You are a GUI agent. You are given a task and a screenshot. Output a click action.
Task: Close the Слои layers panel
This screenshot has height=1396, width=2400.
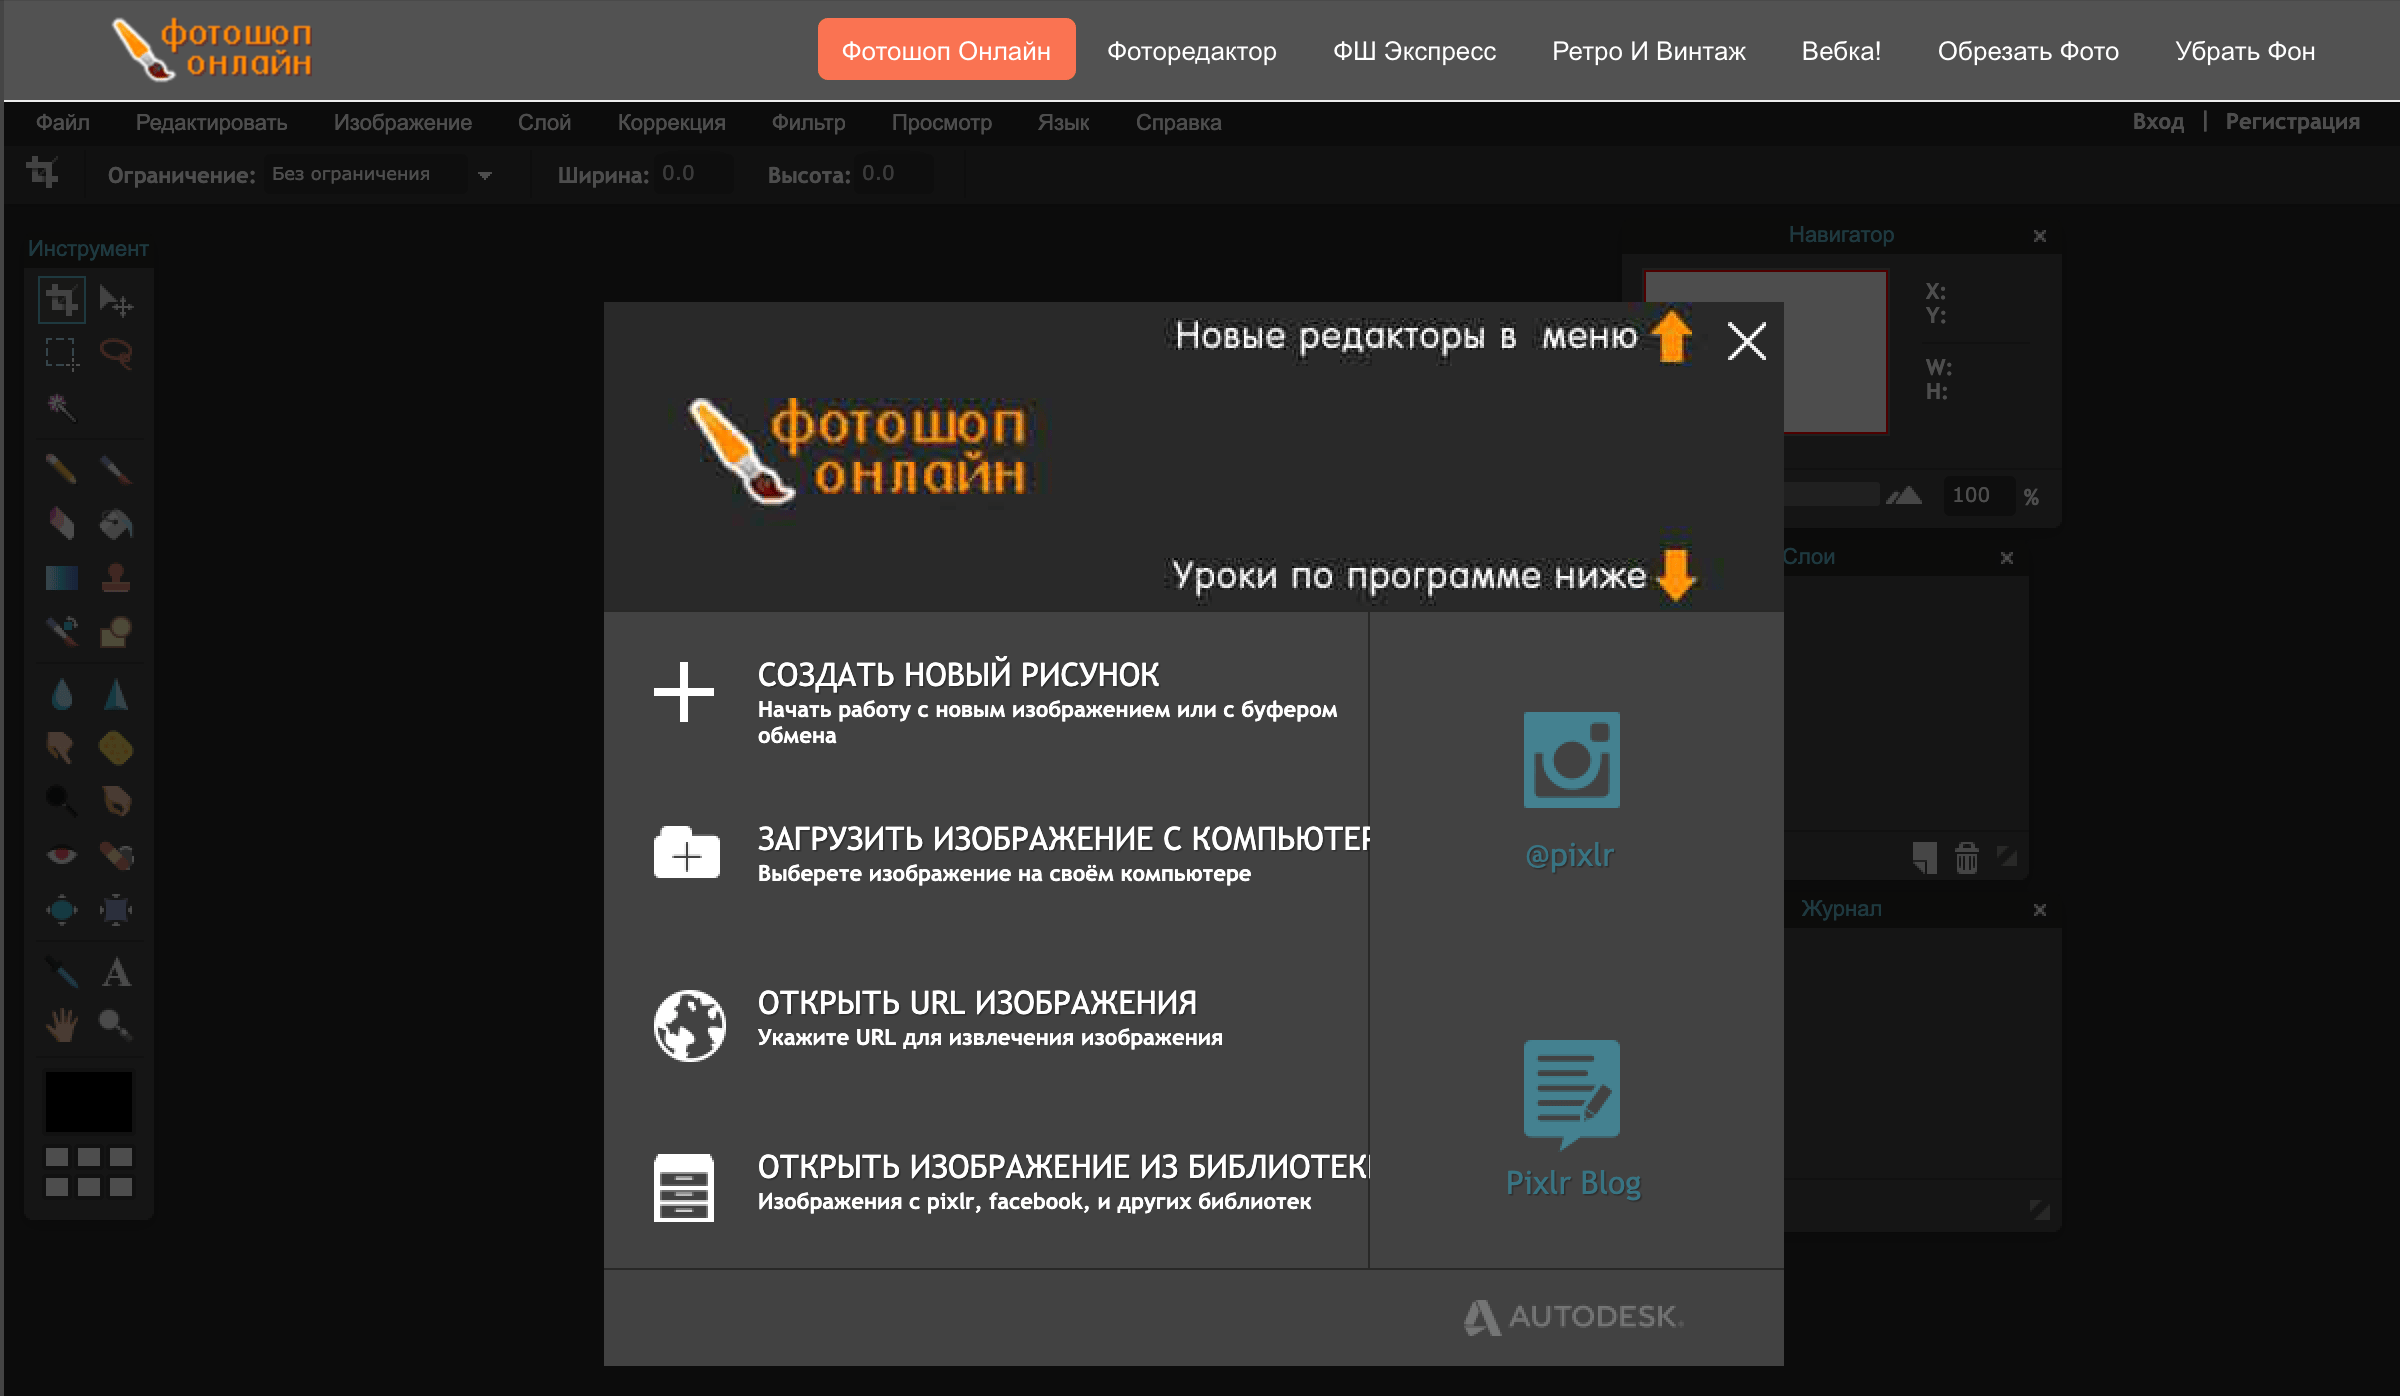[2006, 558]
